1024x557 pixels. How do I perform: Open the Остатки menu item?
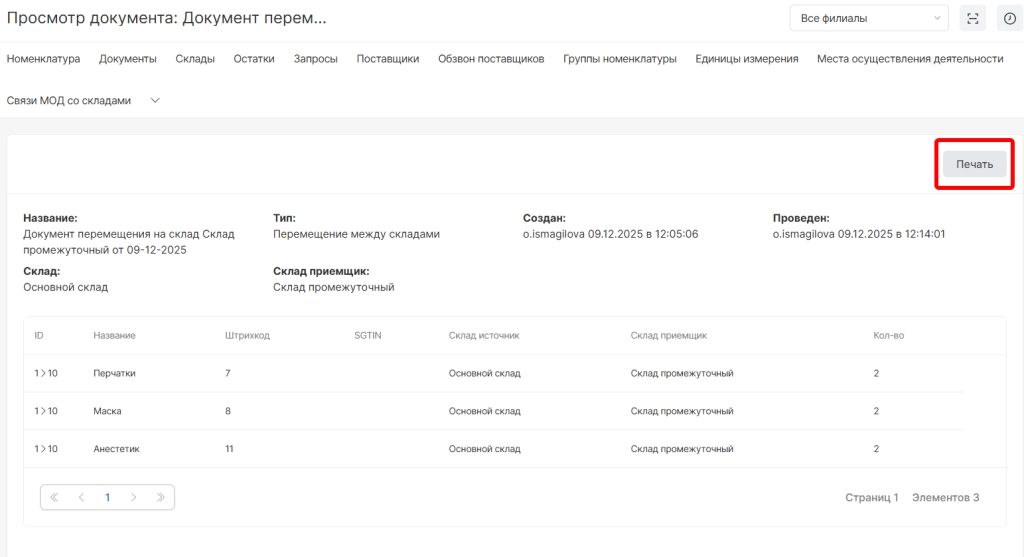pyautogui.click(x=254, y=59)
